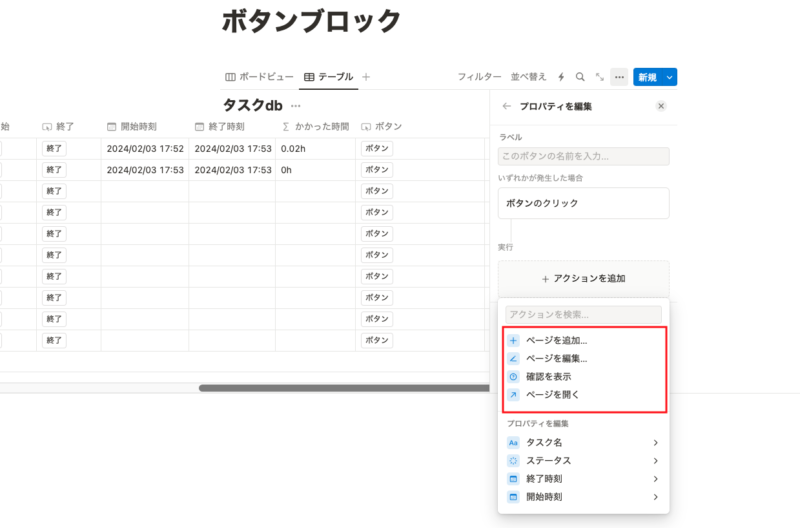Click the Aa icon beside タスク名
This screenshot has width=800, height=528.
click(513, 443)
